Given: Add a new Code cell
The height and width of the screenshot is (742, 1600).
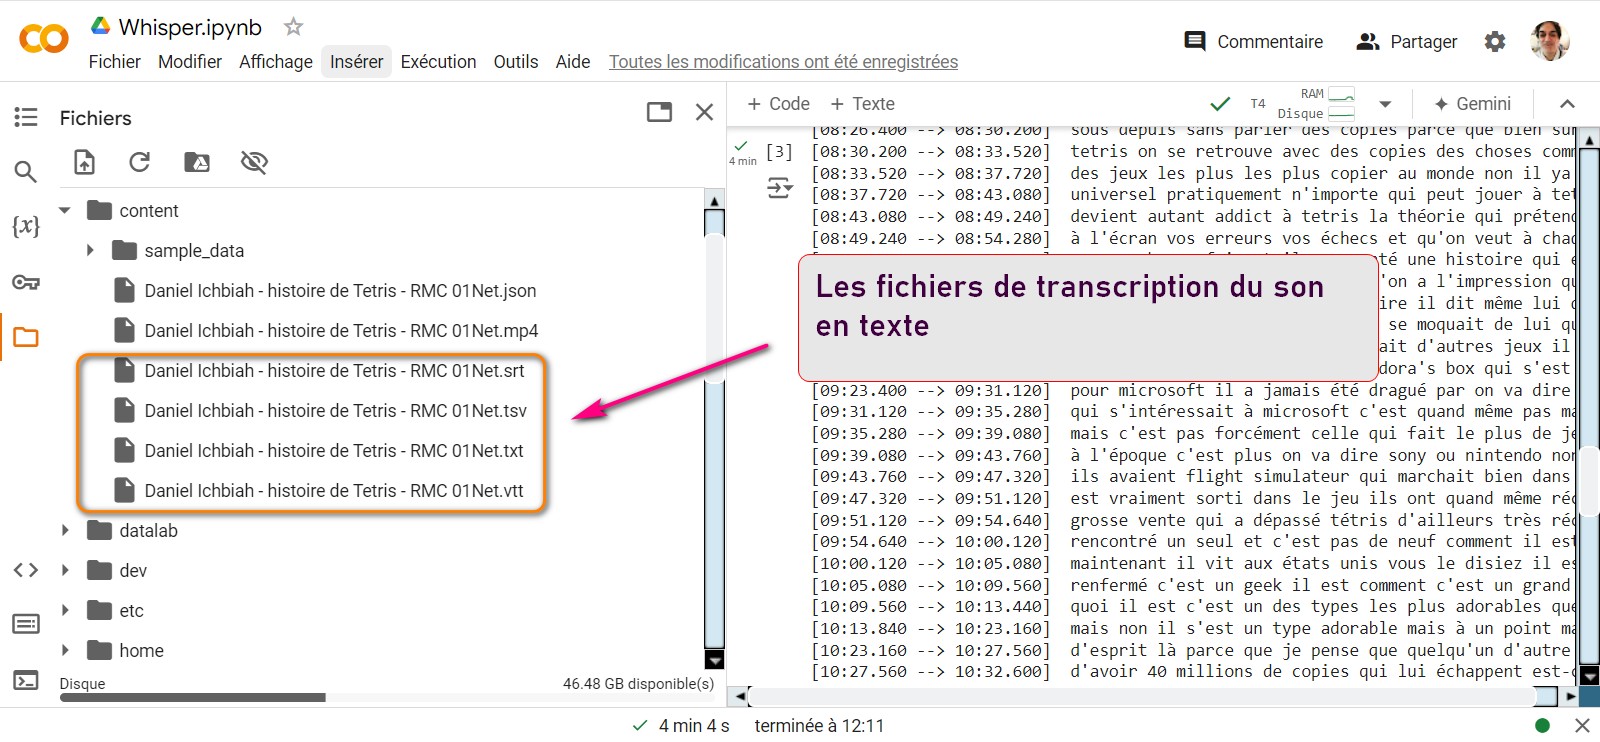Looking at the screenshot, I should pos(778,104).
